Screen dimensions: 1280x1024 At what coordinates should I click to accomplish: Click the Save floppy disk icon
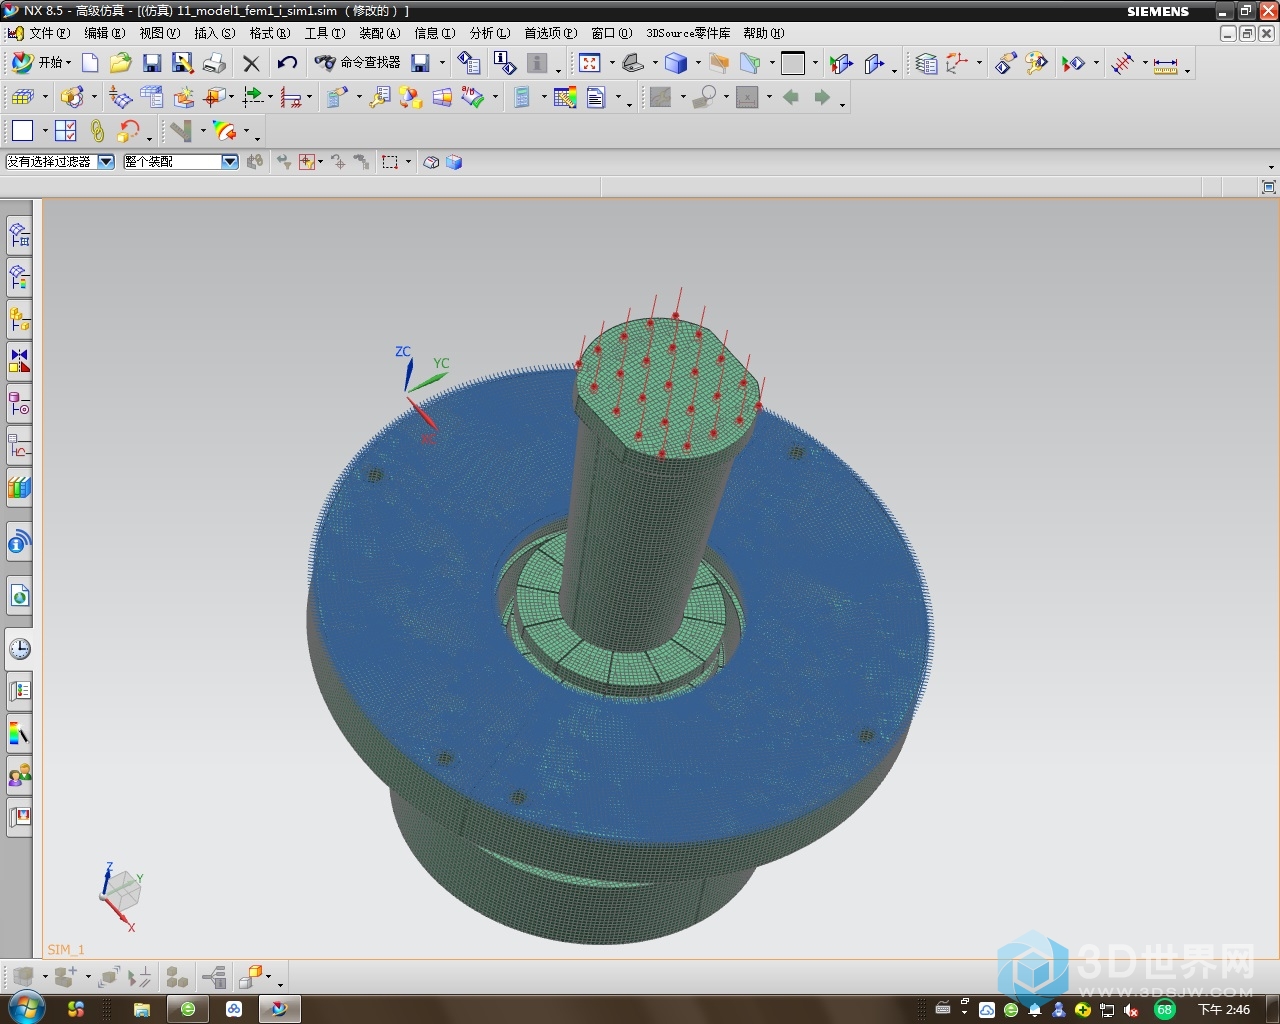[152, 63]
